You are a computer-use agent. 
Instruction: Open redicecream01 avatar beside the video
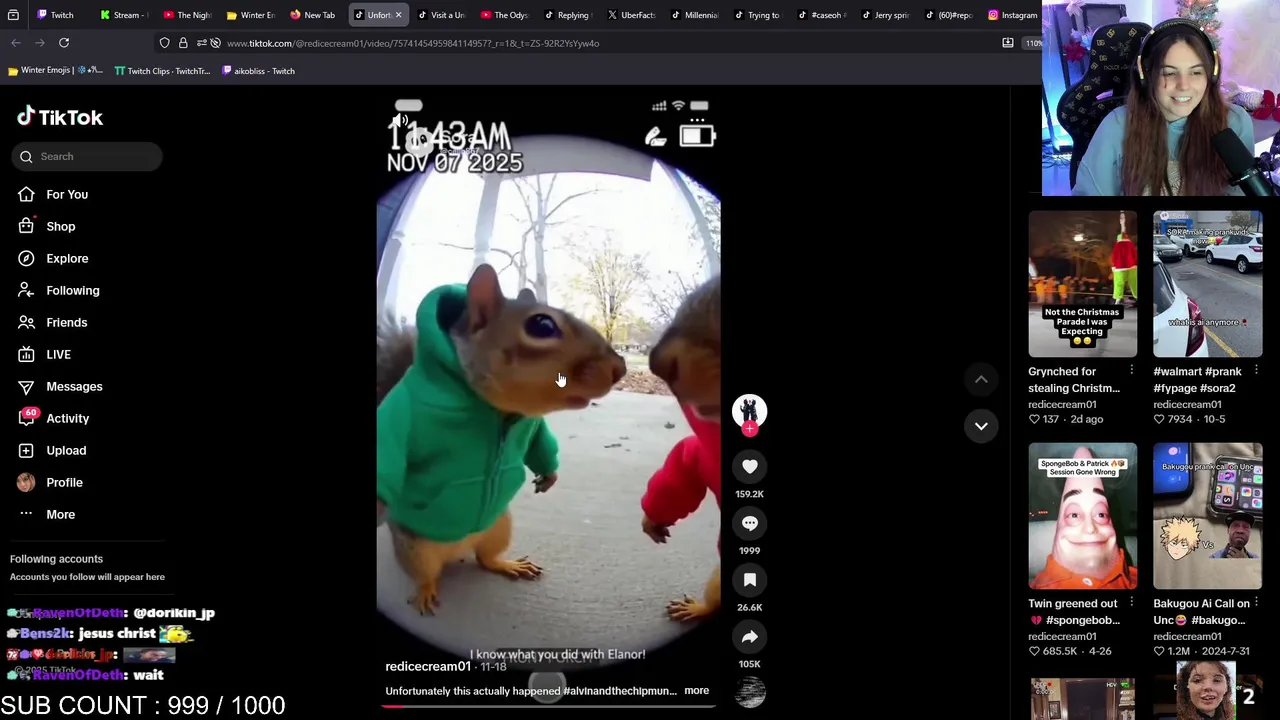749,411
